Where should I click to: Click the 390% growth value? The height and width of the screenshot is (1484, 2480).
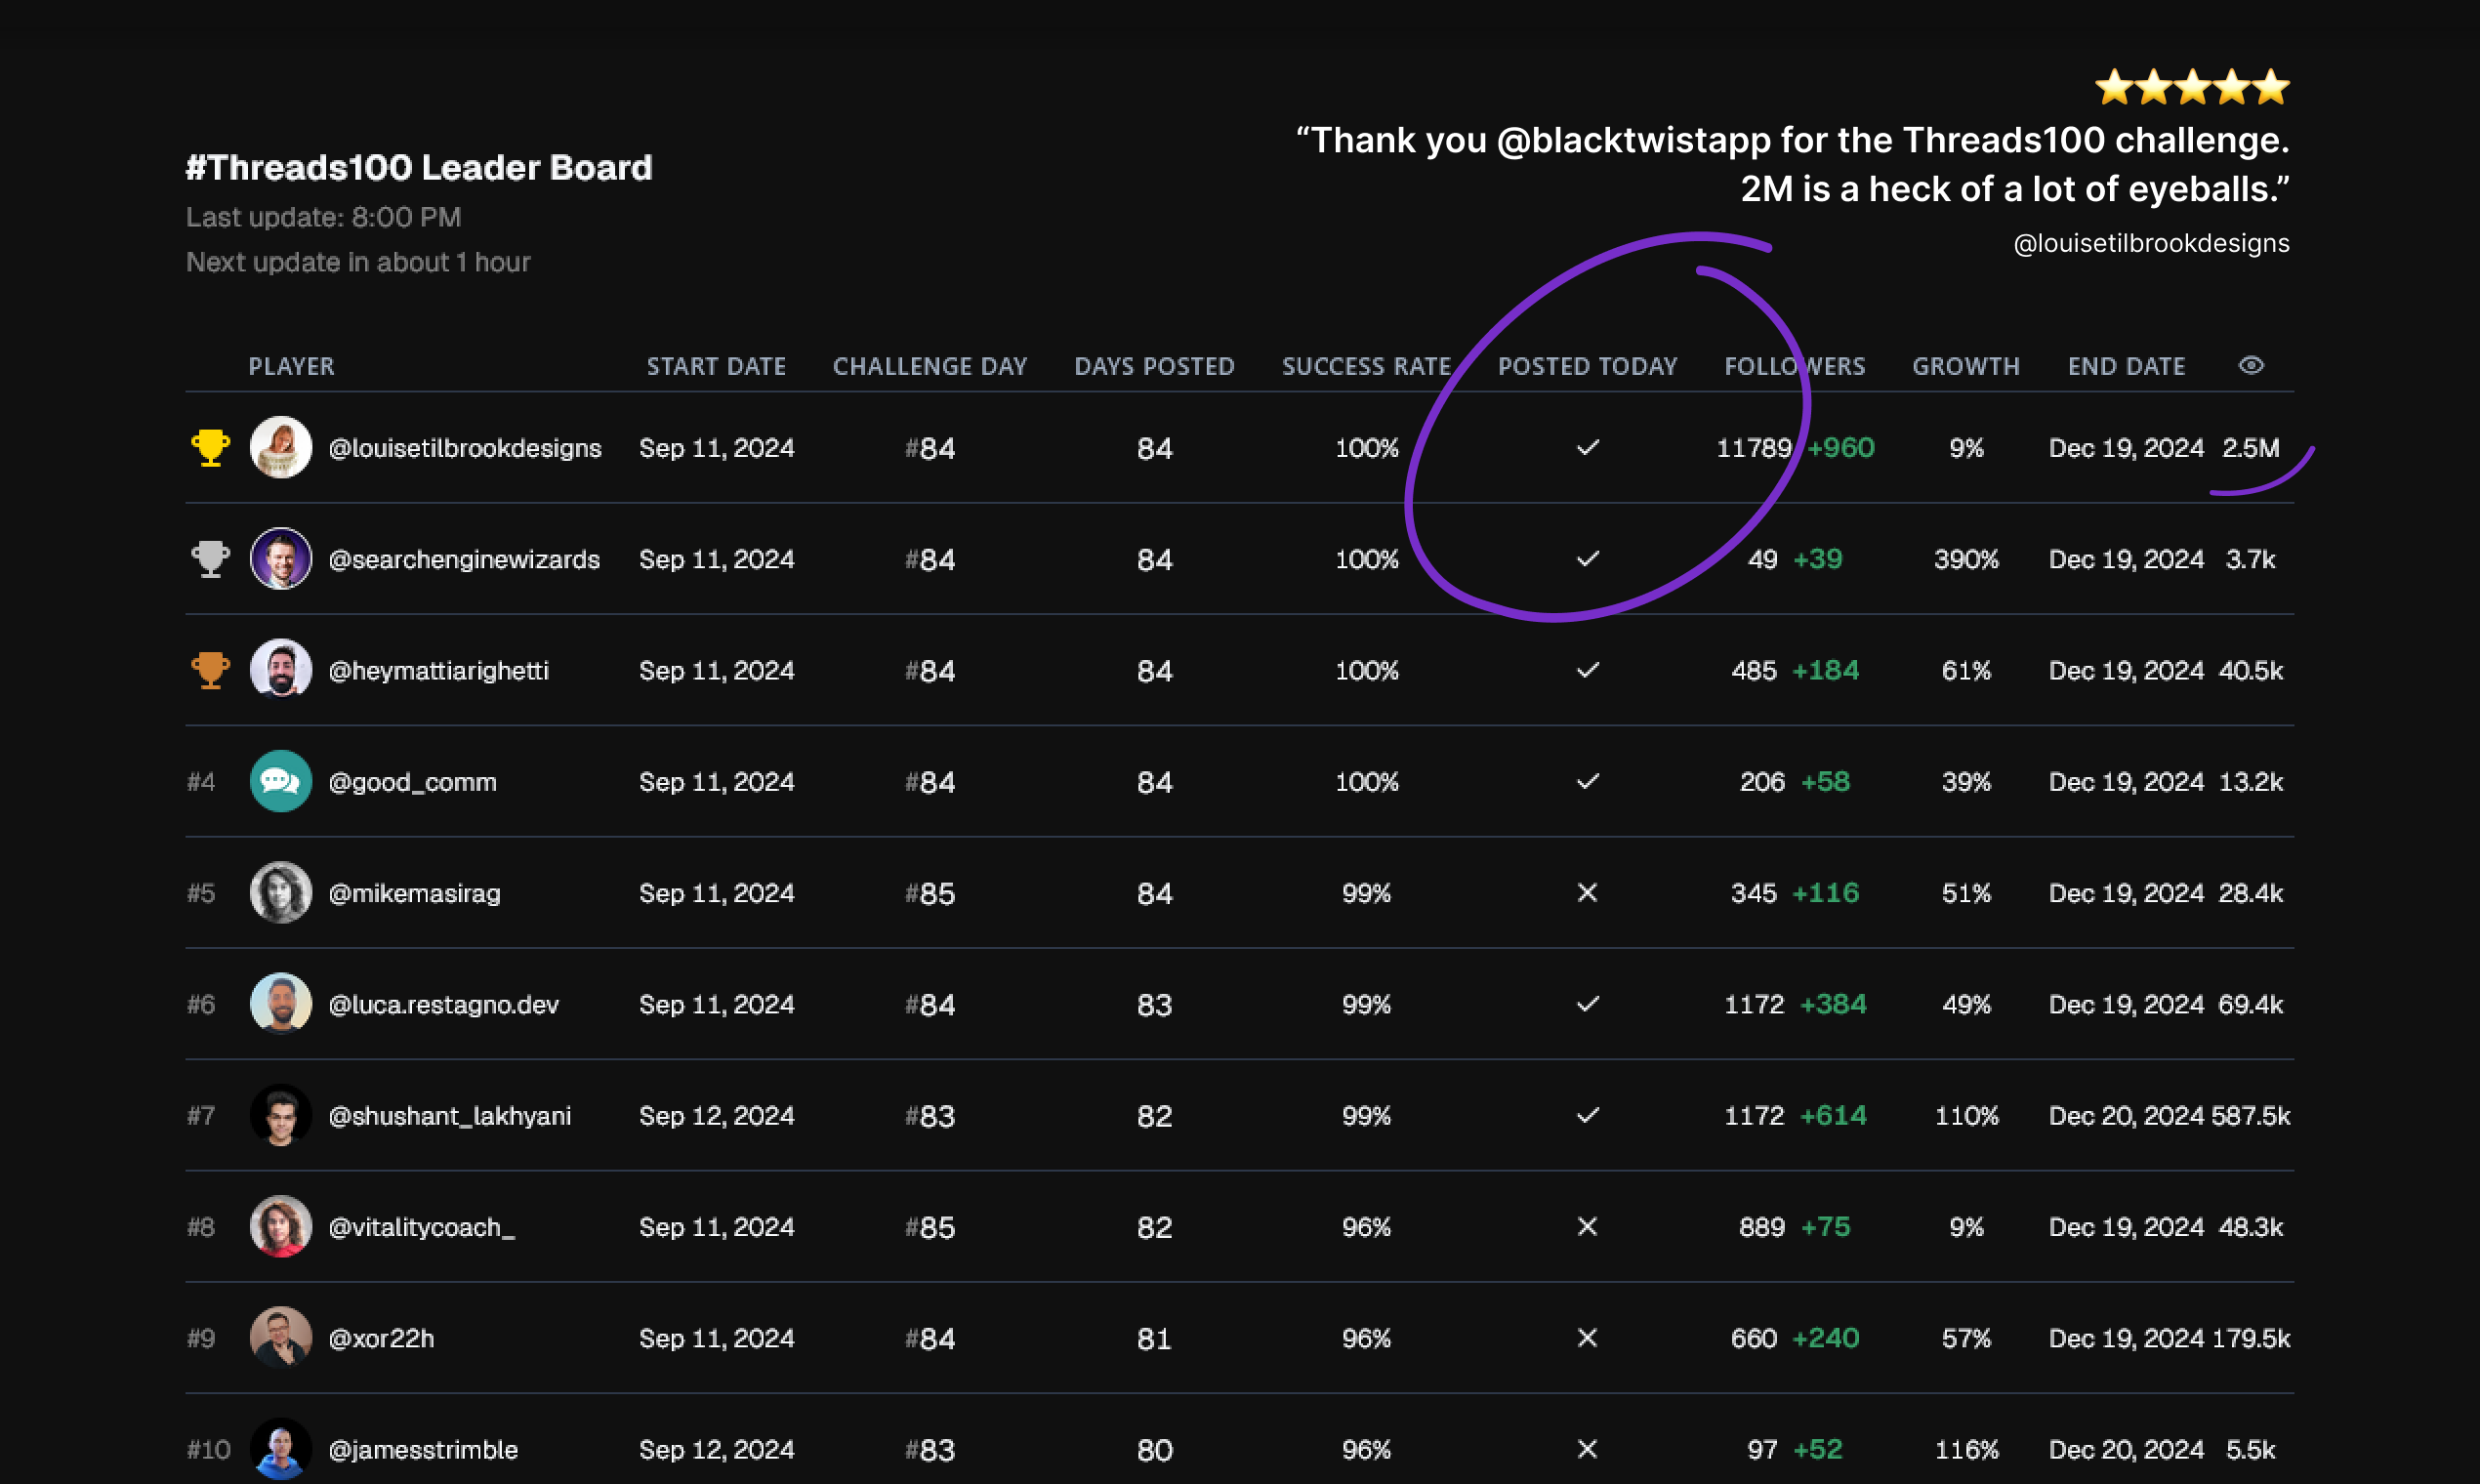coord(1966,559)
